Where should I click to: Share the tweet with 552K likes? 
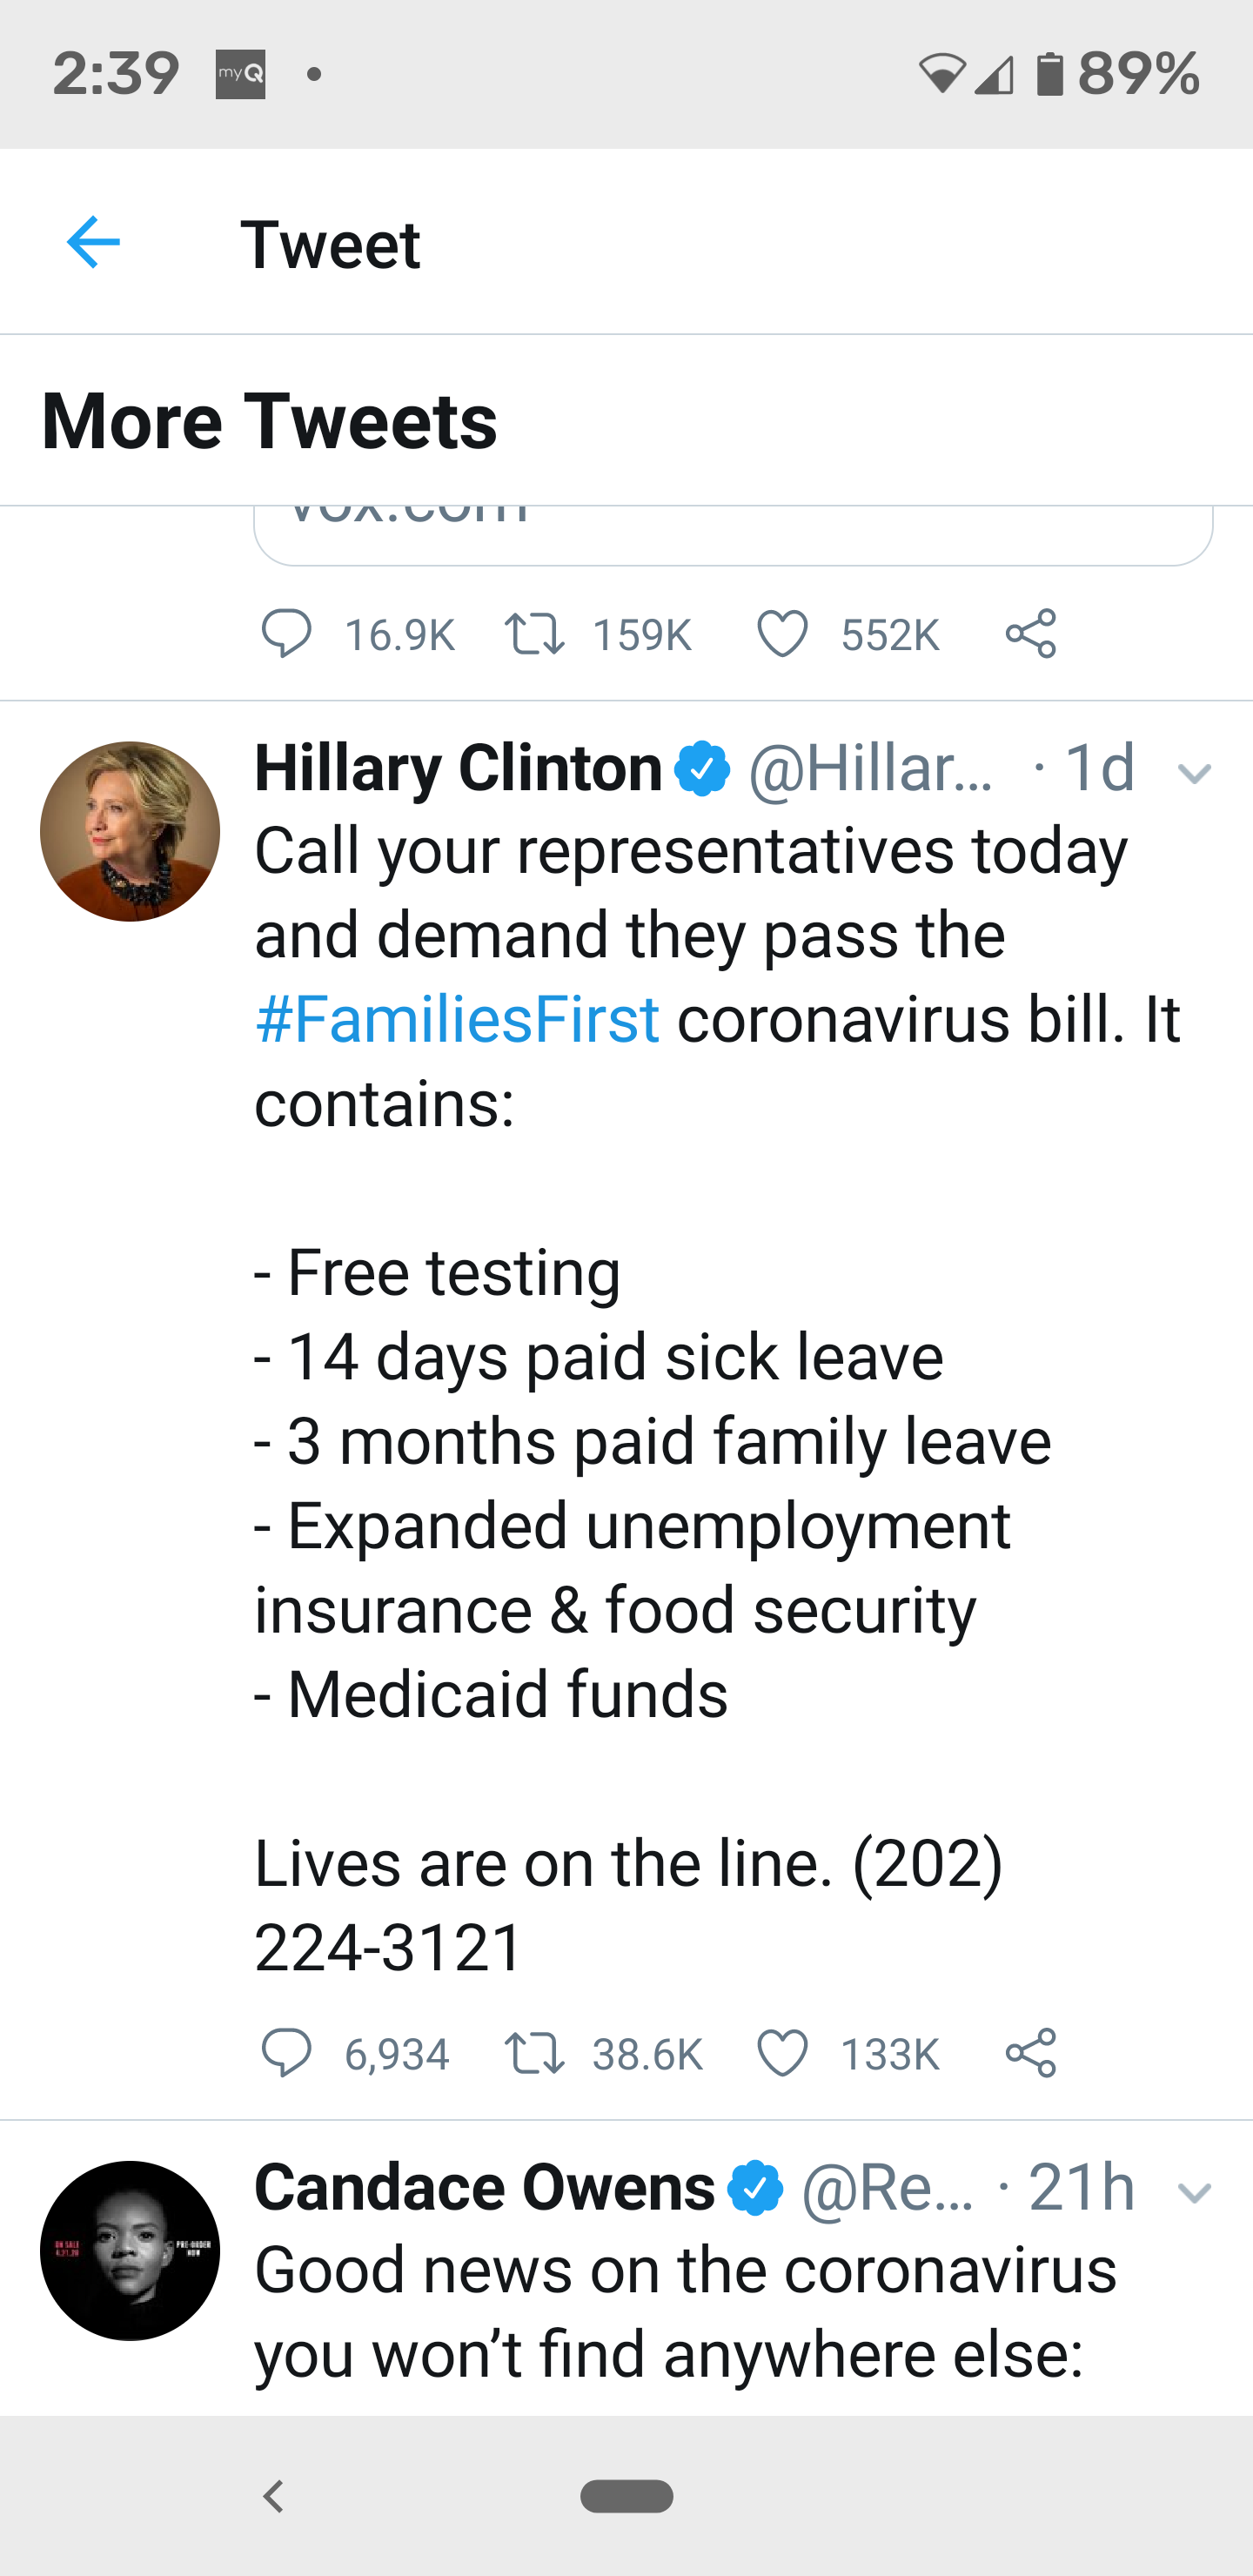(1031, 634)
